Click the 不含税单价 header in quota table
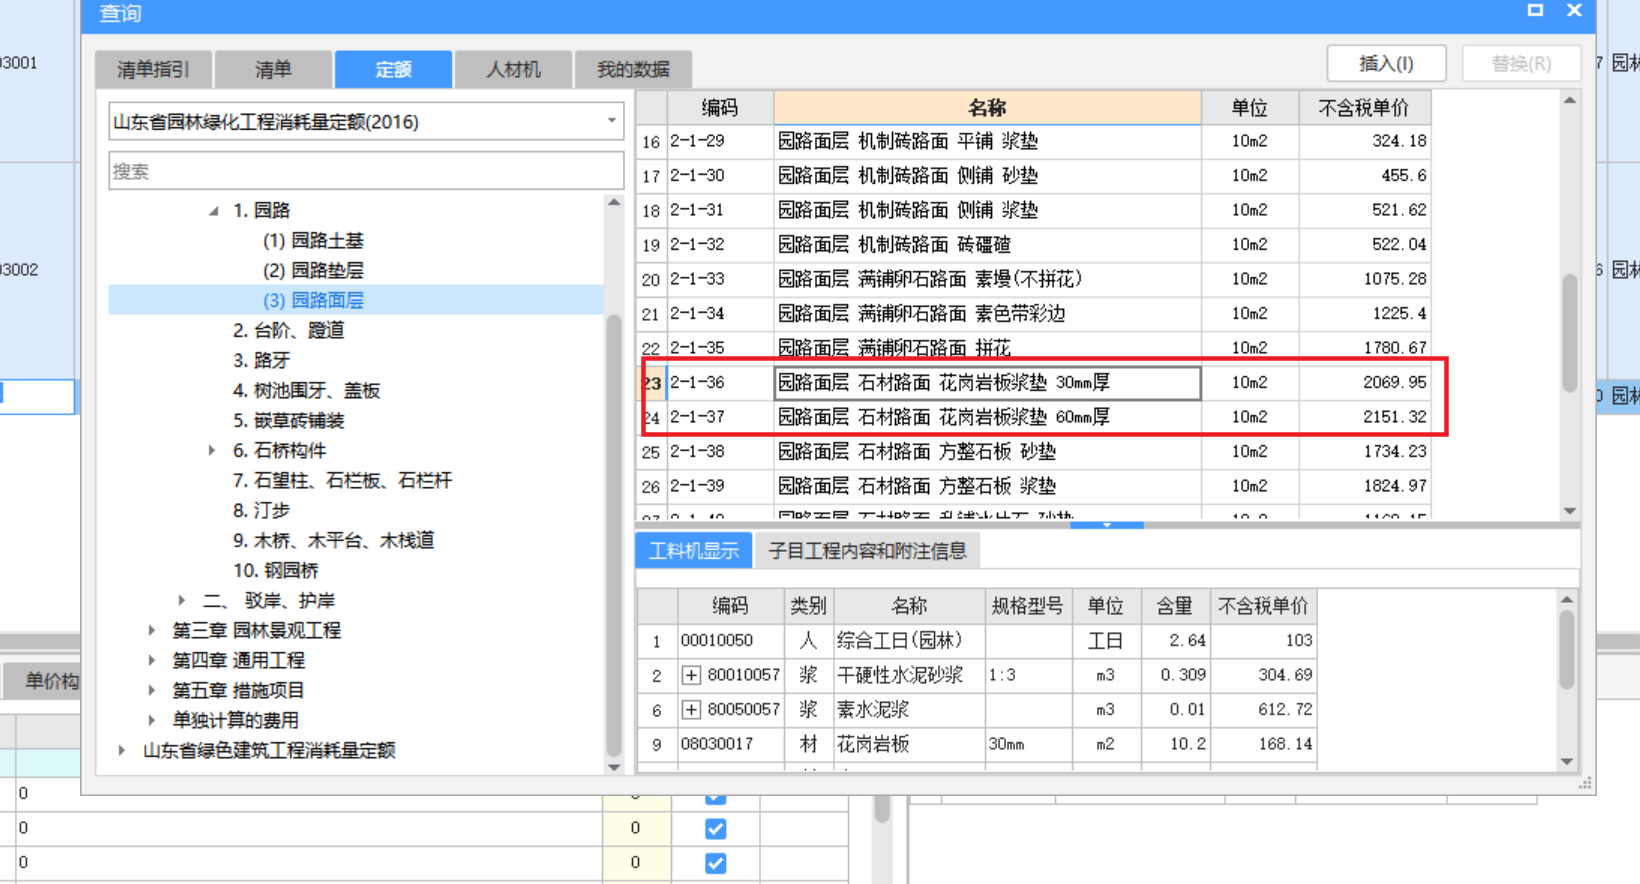 (1364, 108)
